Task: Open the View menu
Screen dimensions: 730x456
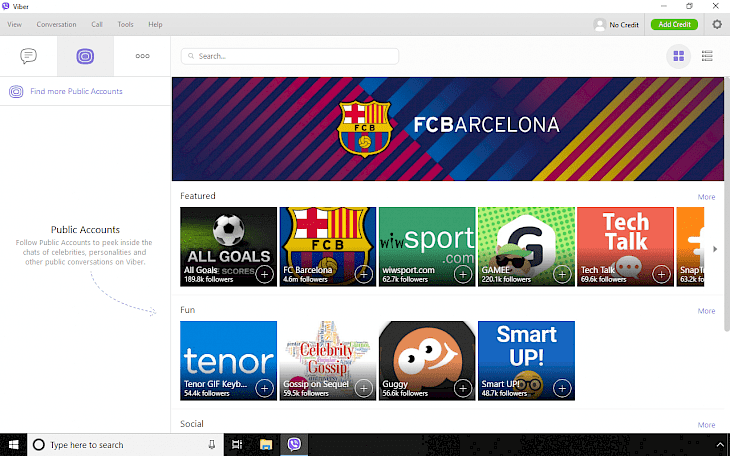Action: [14, 24]
